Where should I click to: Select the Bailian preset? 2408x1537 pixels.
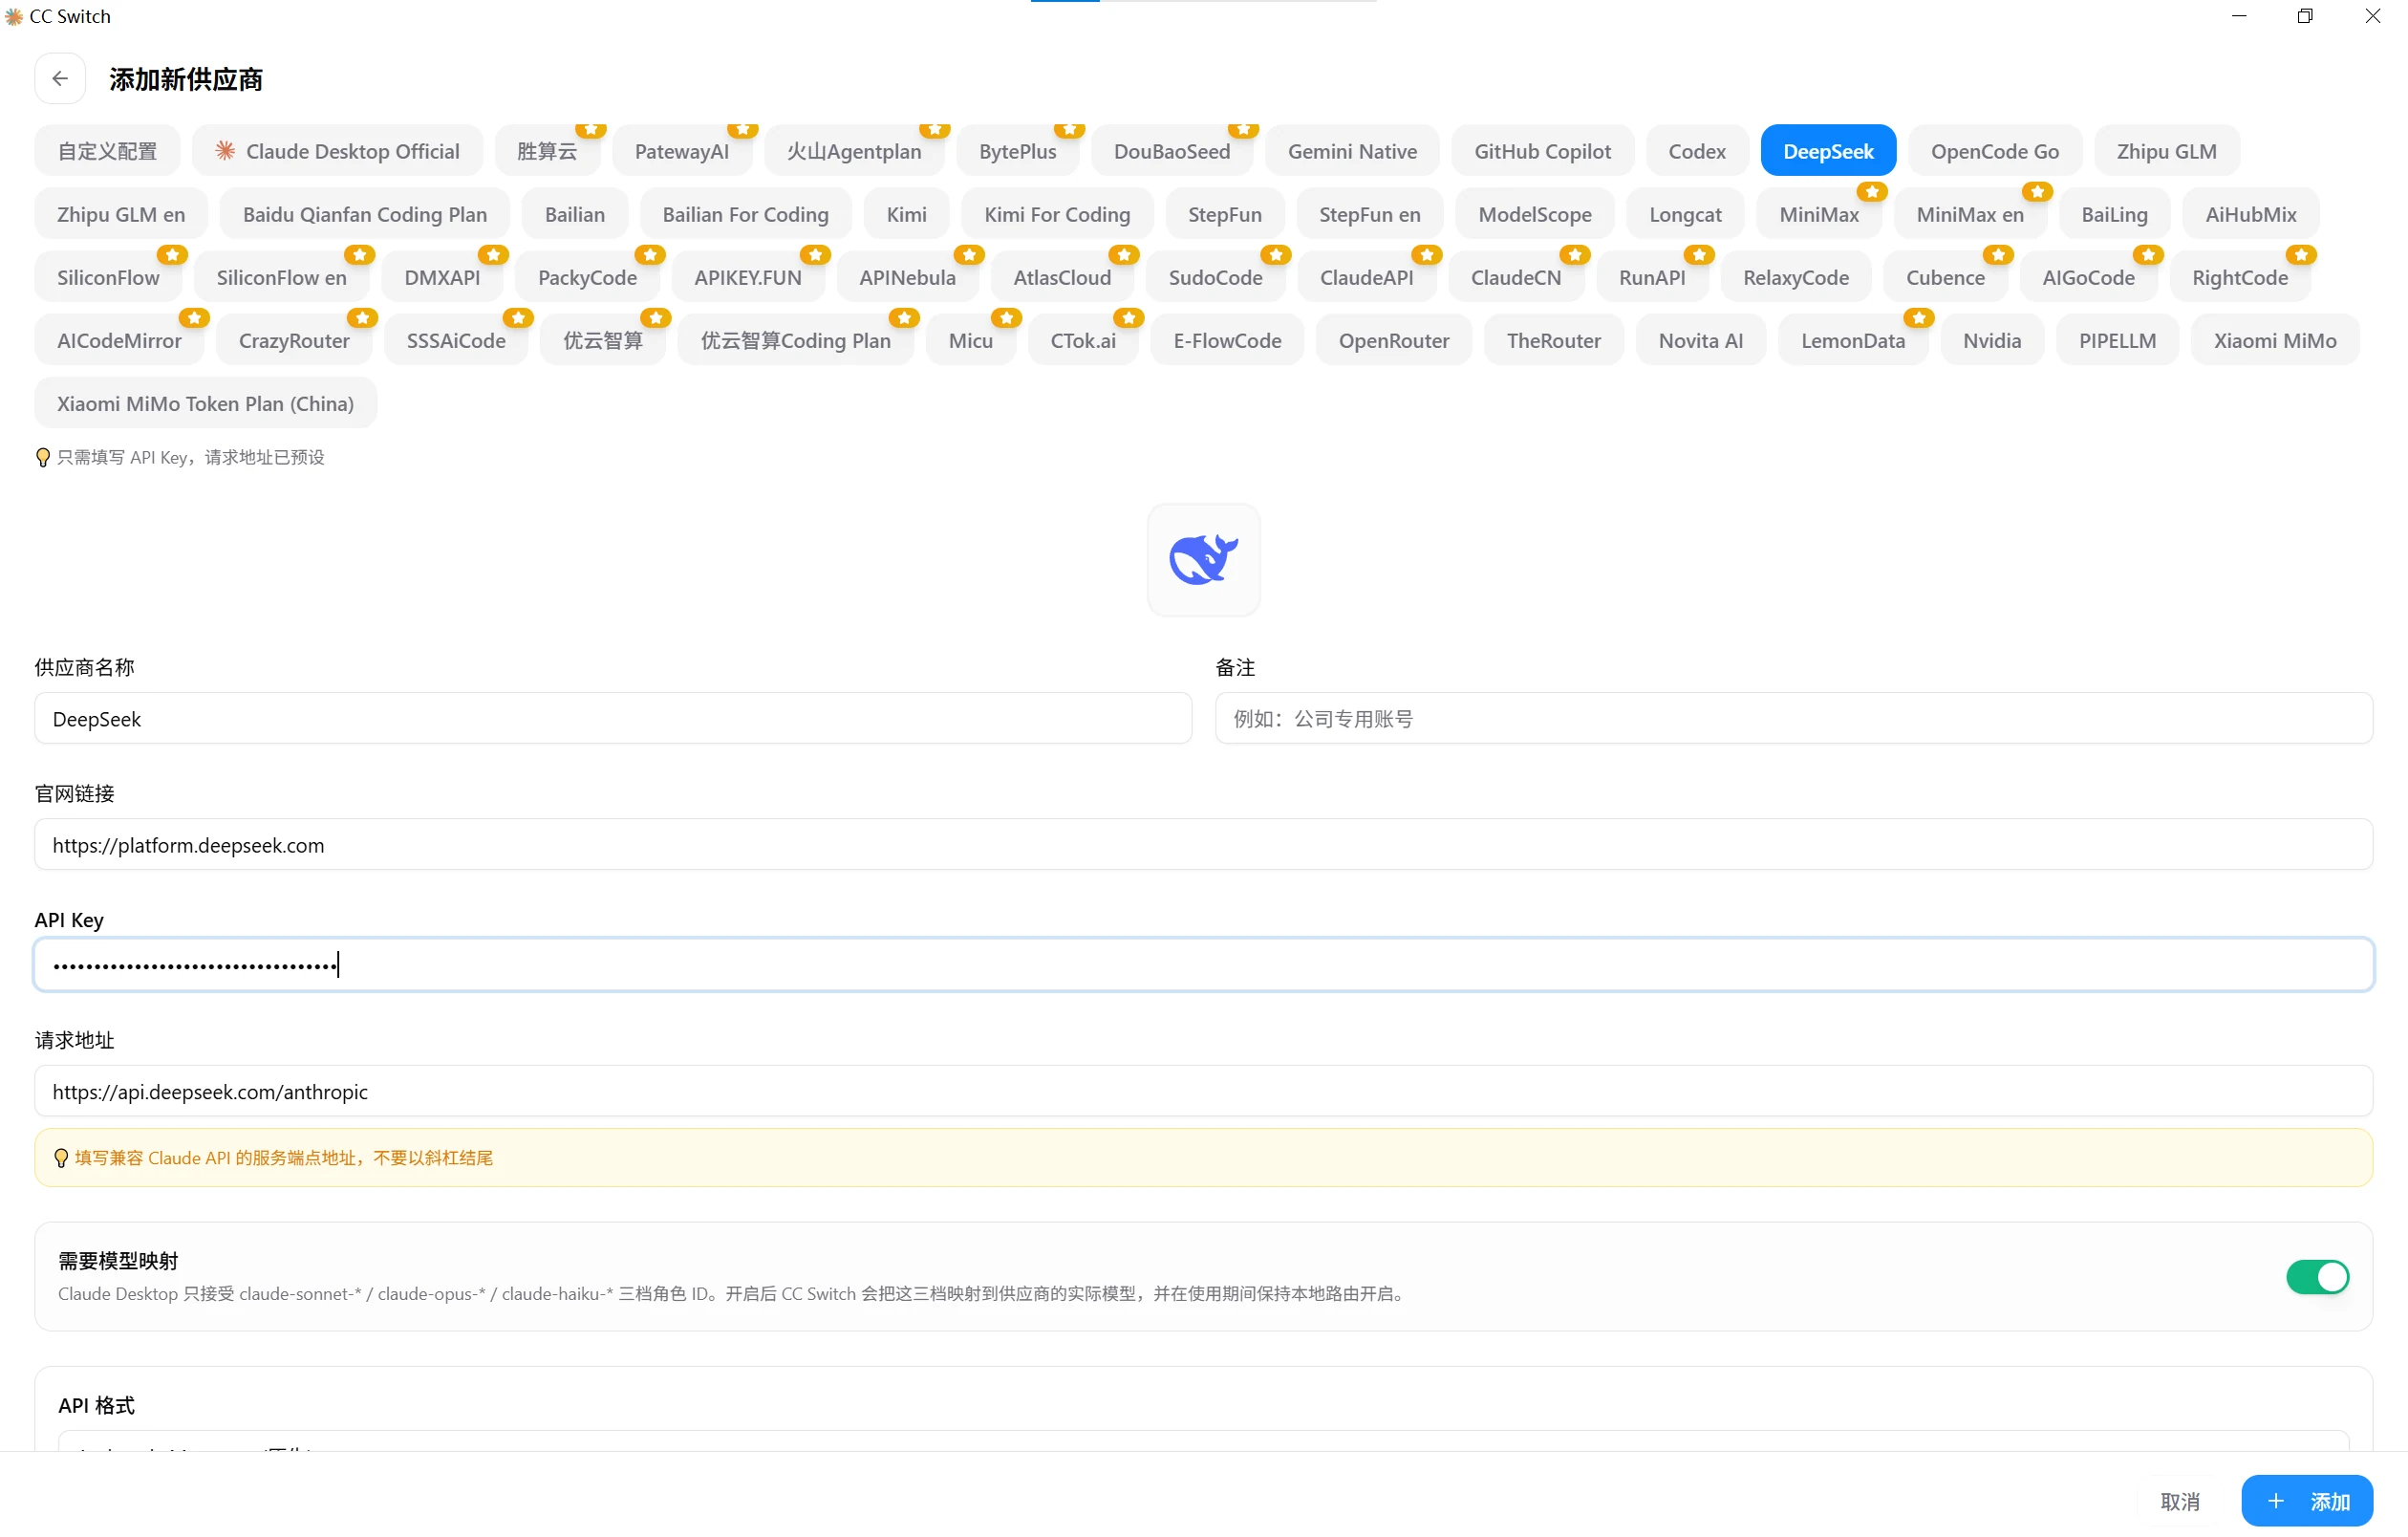[x=575, y=214]
